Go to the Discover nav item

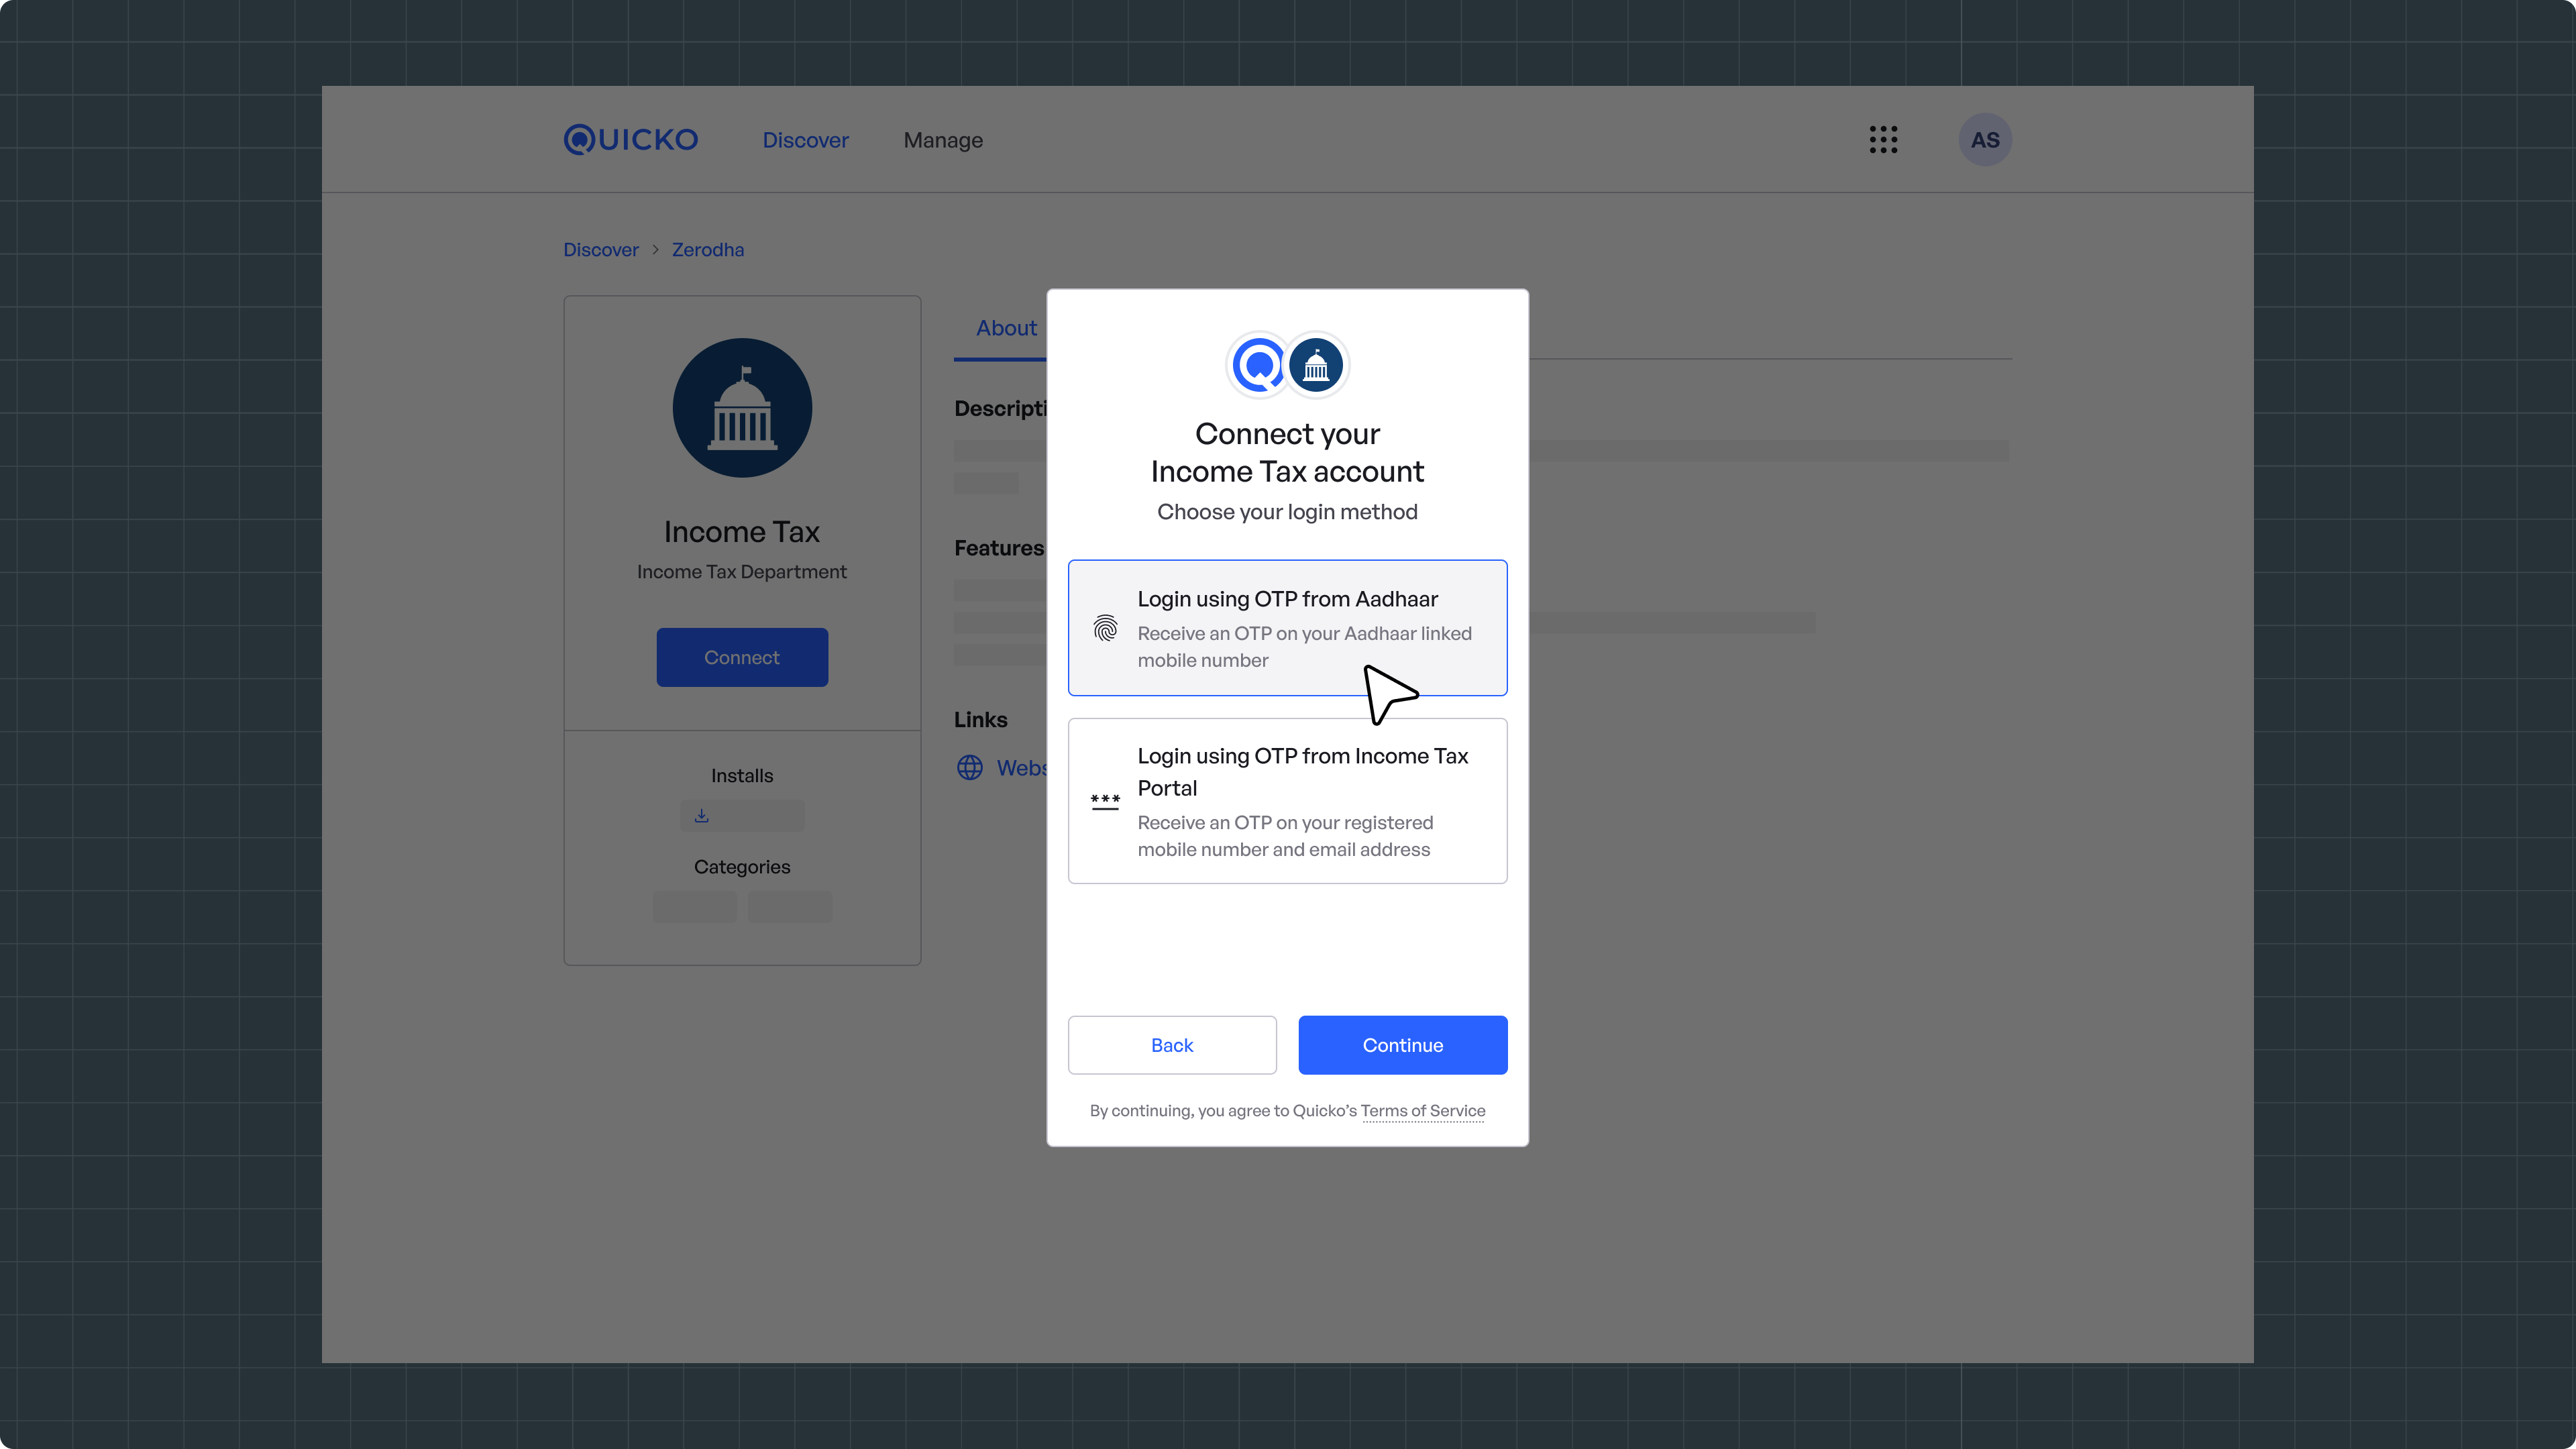coord(805,140)
